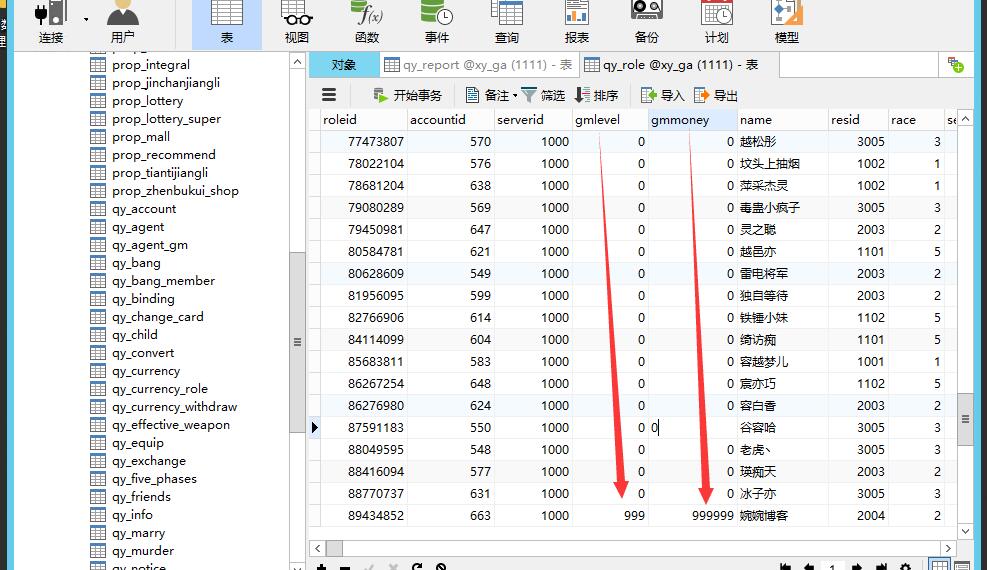This screenshot has width=987, height=570.
Task: Click the table list scrollbar thumb
Action: [x=297, y=342]
